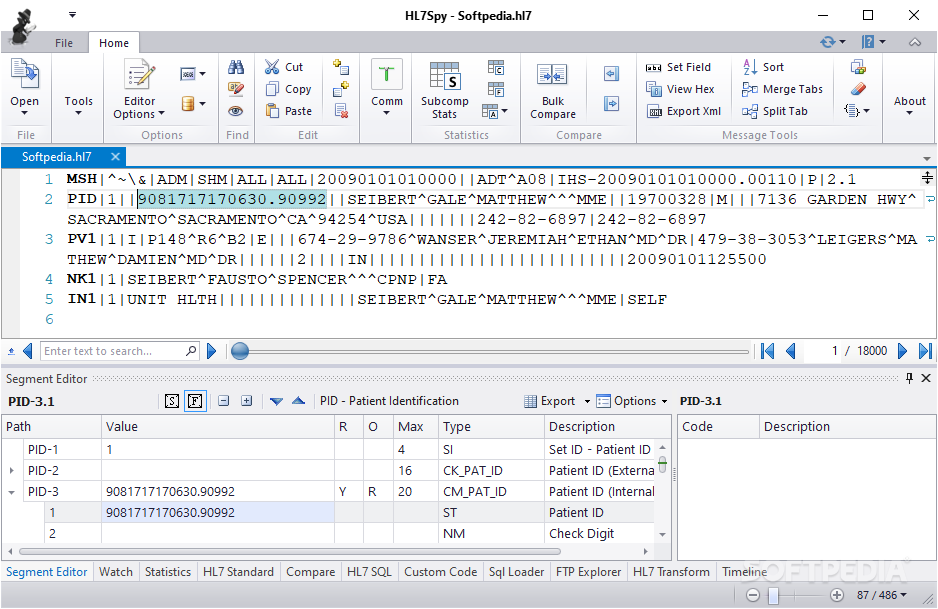
Task: Search forward with the blue arrow
Action: click(x=211, y=351)
